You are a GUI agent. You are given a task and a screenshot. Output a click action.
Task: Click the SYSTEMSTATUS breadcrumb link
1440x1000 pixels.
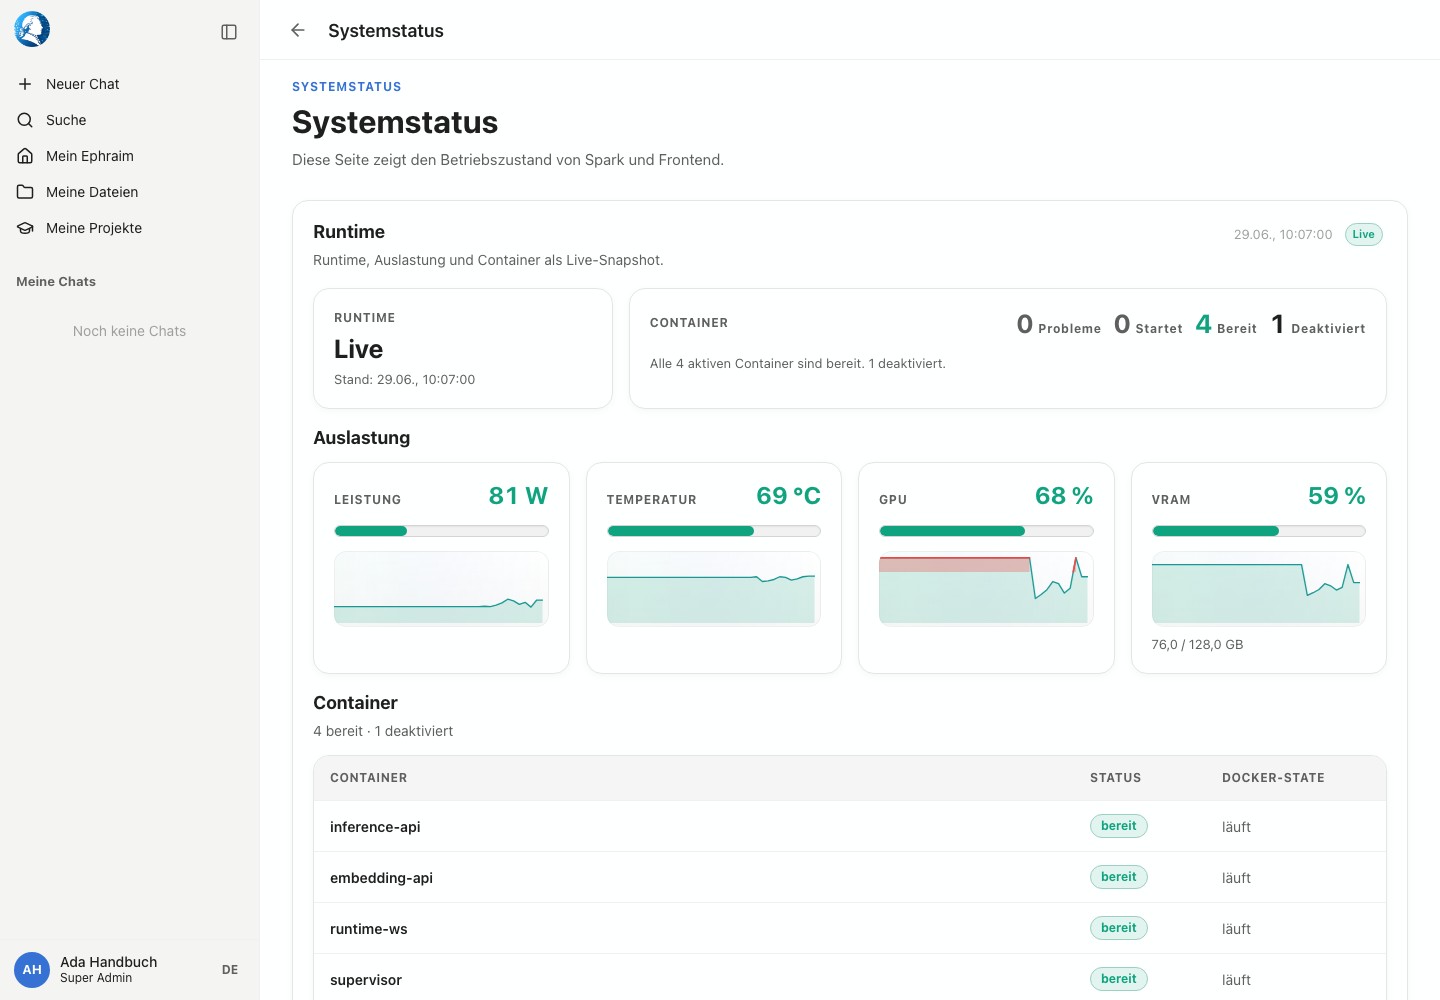point(347,87)
